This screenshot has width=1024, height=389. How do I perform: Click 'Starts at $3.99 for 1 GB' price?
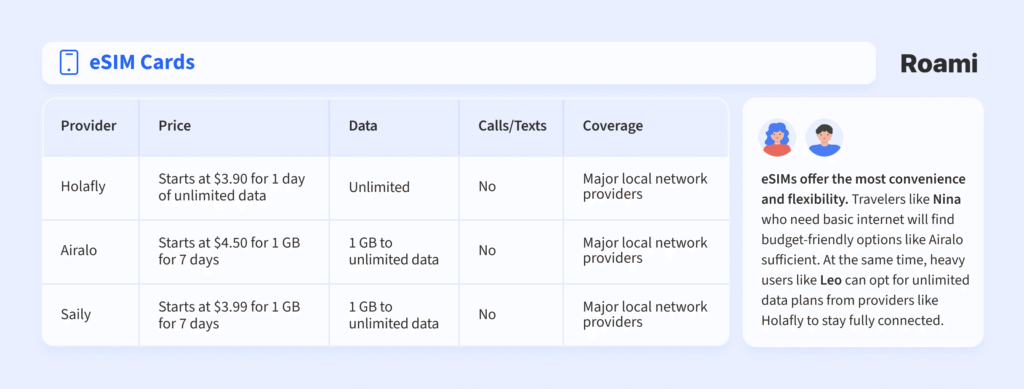229,315
